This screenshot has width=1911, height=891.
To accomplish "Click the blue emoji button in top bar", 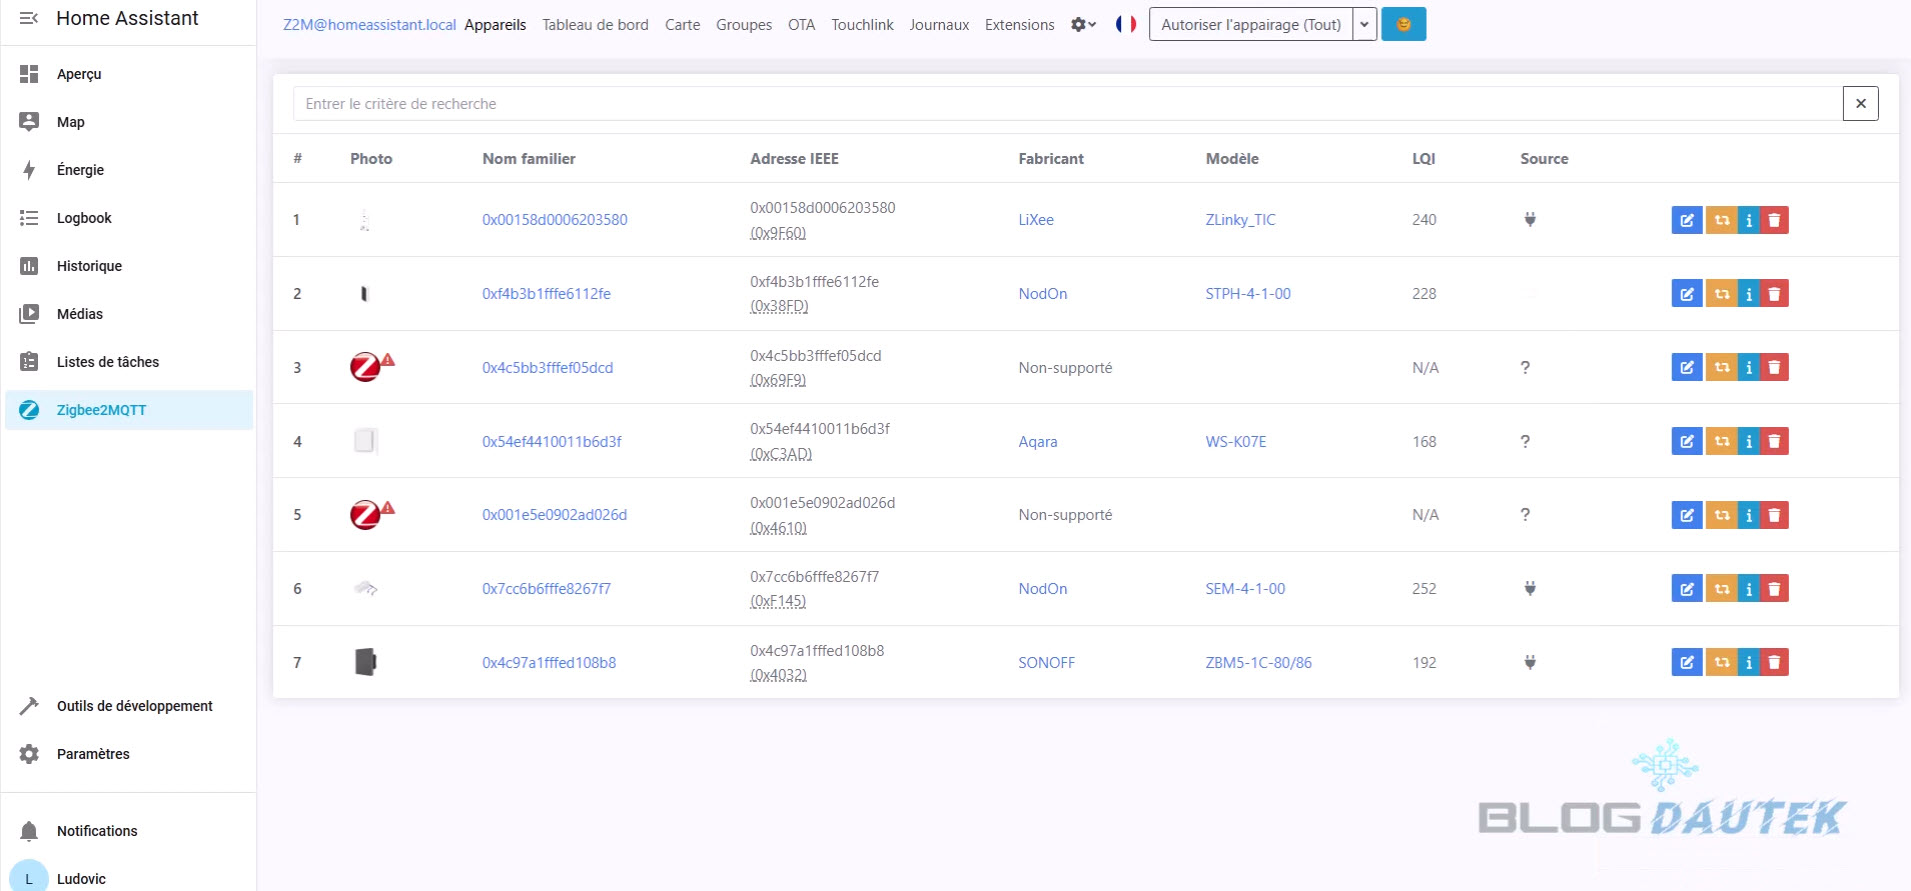I will coord(1403,24).
